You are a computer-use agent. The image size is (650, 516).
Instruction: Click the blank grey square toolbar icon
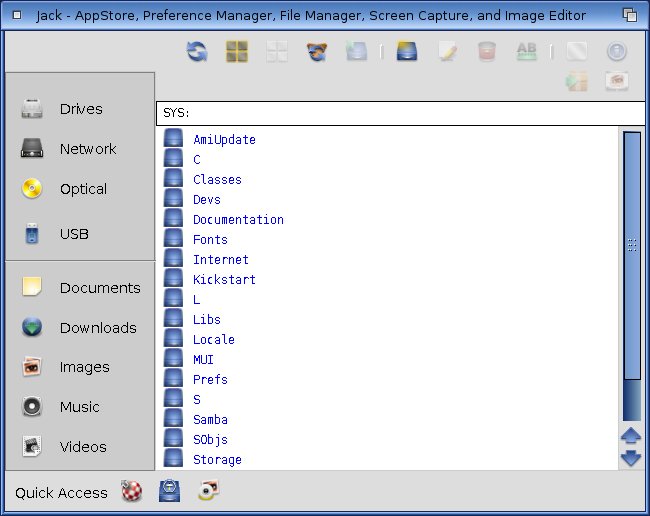577,52
